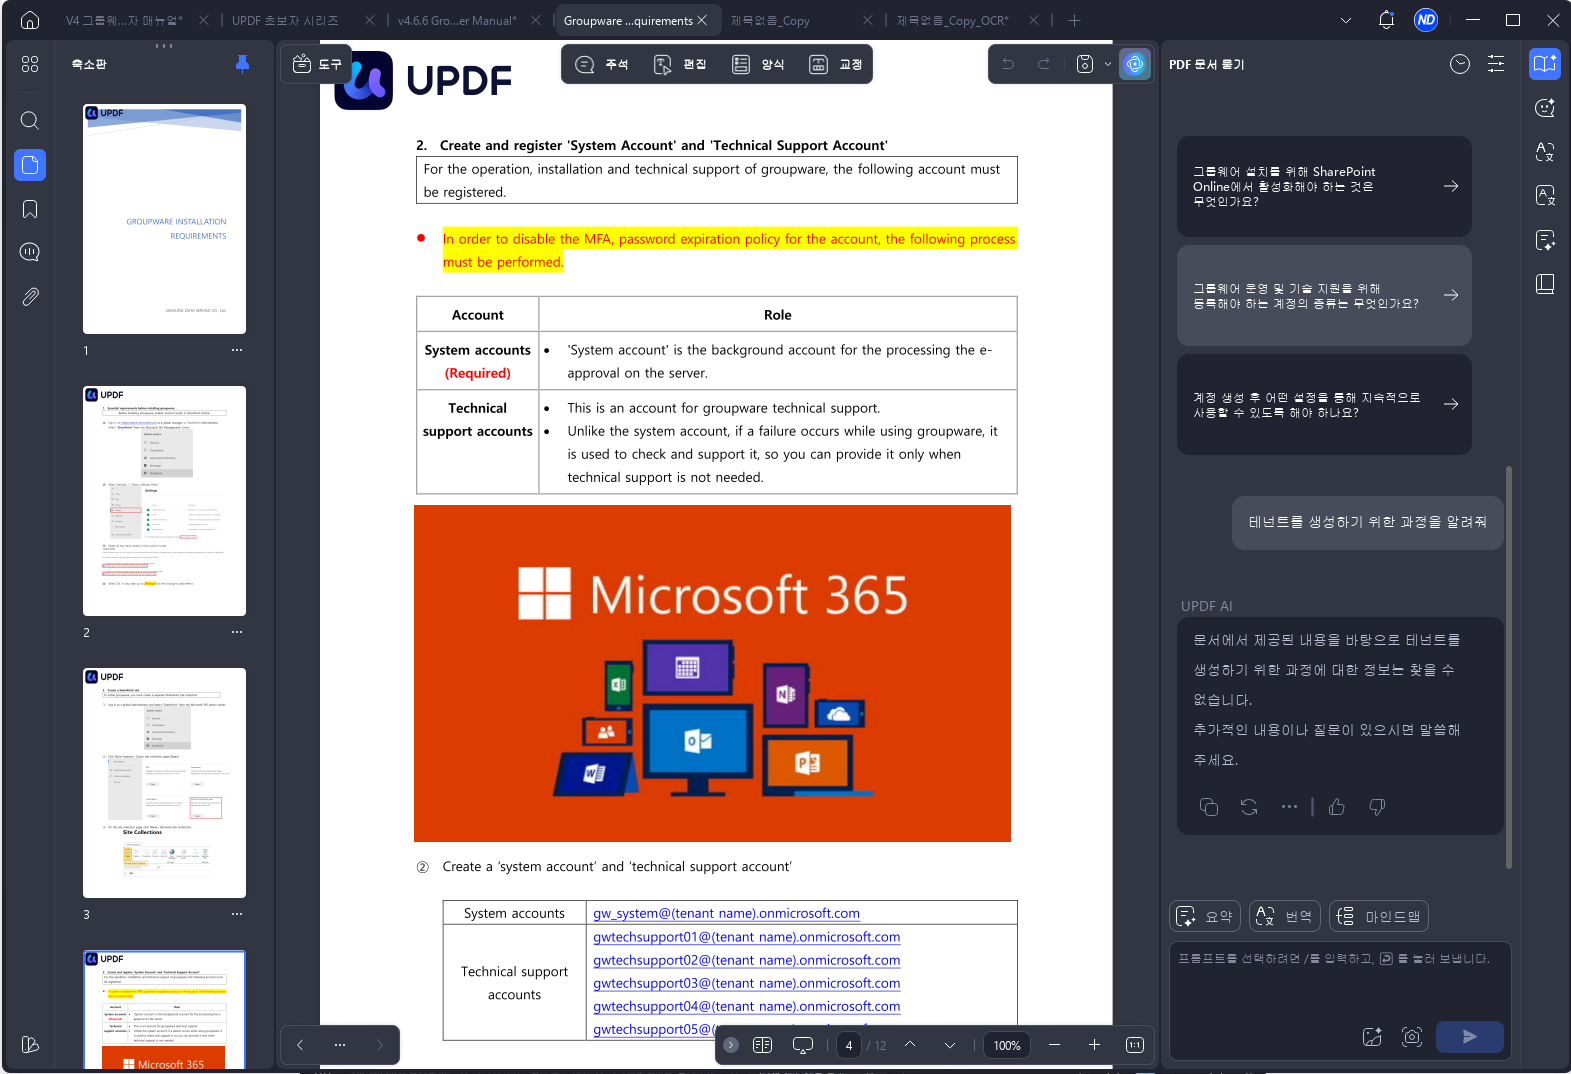Open the 100% zoom level dropdown

click(x=1007, y=1045)
